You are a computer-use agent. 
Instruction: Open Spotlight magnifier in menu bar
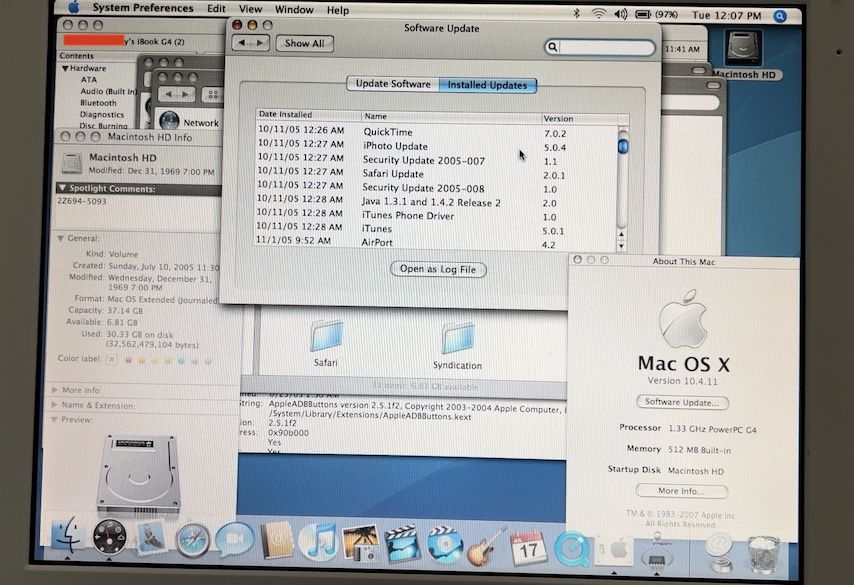tap(780, 16)
